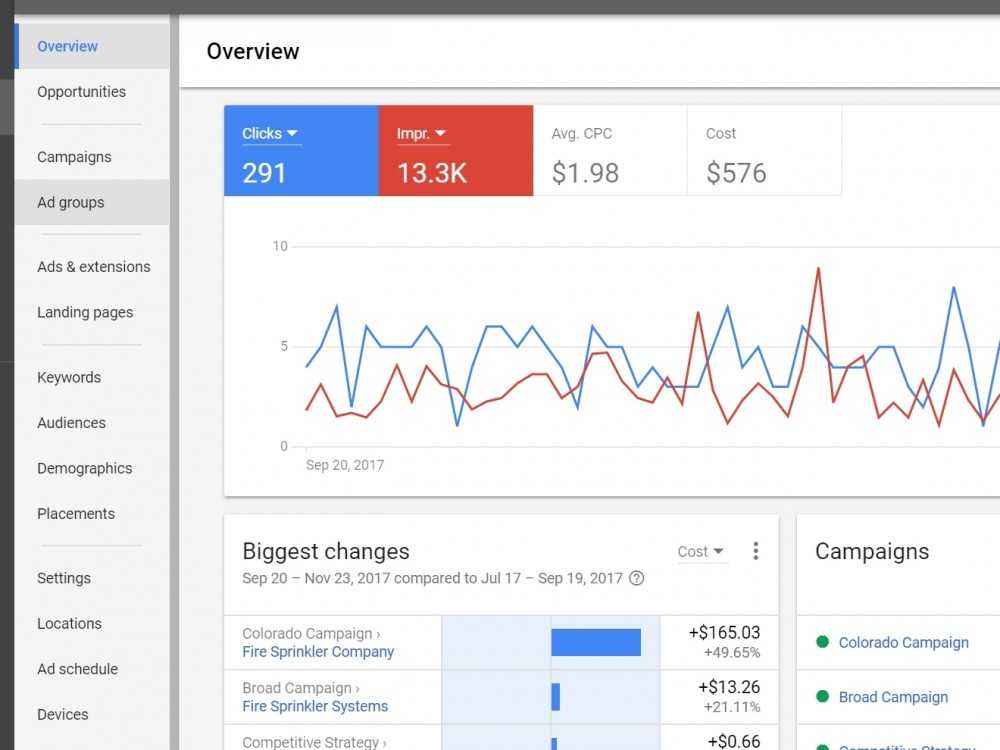This screenshot has width=1000, height=750.
Task: Open the Fire Sprinkler Company ad group
Action: coord(317,652)
